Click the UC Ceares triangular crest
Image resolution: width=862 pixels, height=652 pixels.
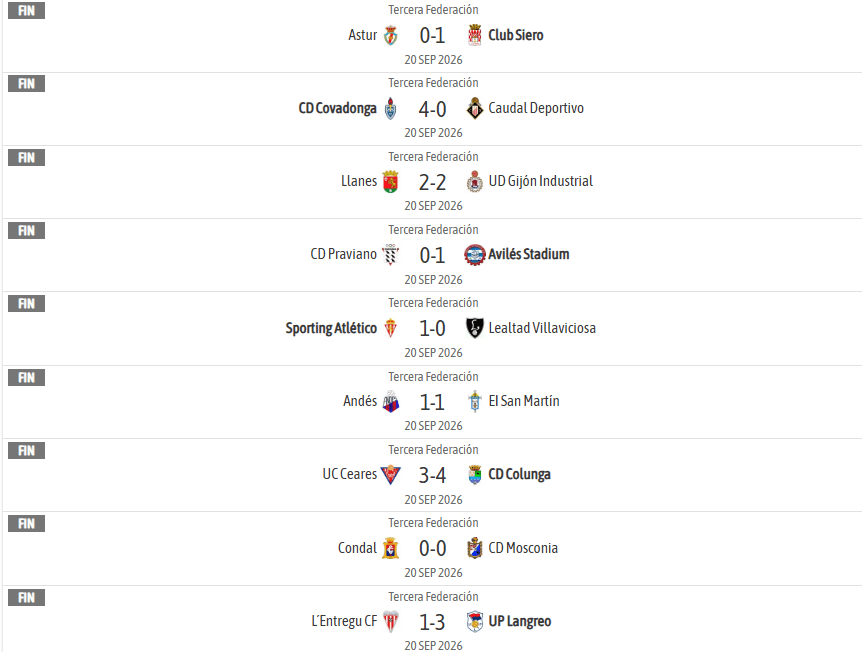tap(391, 474)
